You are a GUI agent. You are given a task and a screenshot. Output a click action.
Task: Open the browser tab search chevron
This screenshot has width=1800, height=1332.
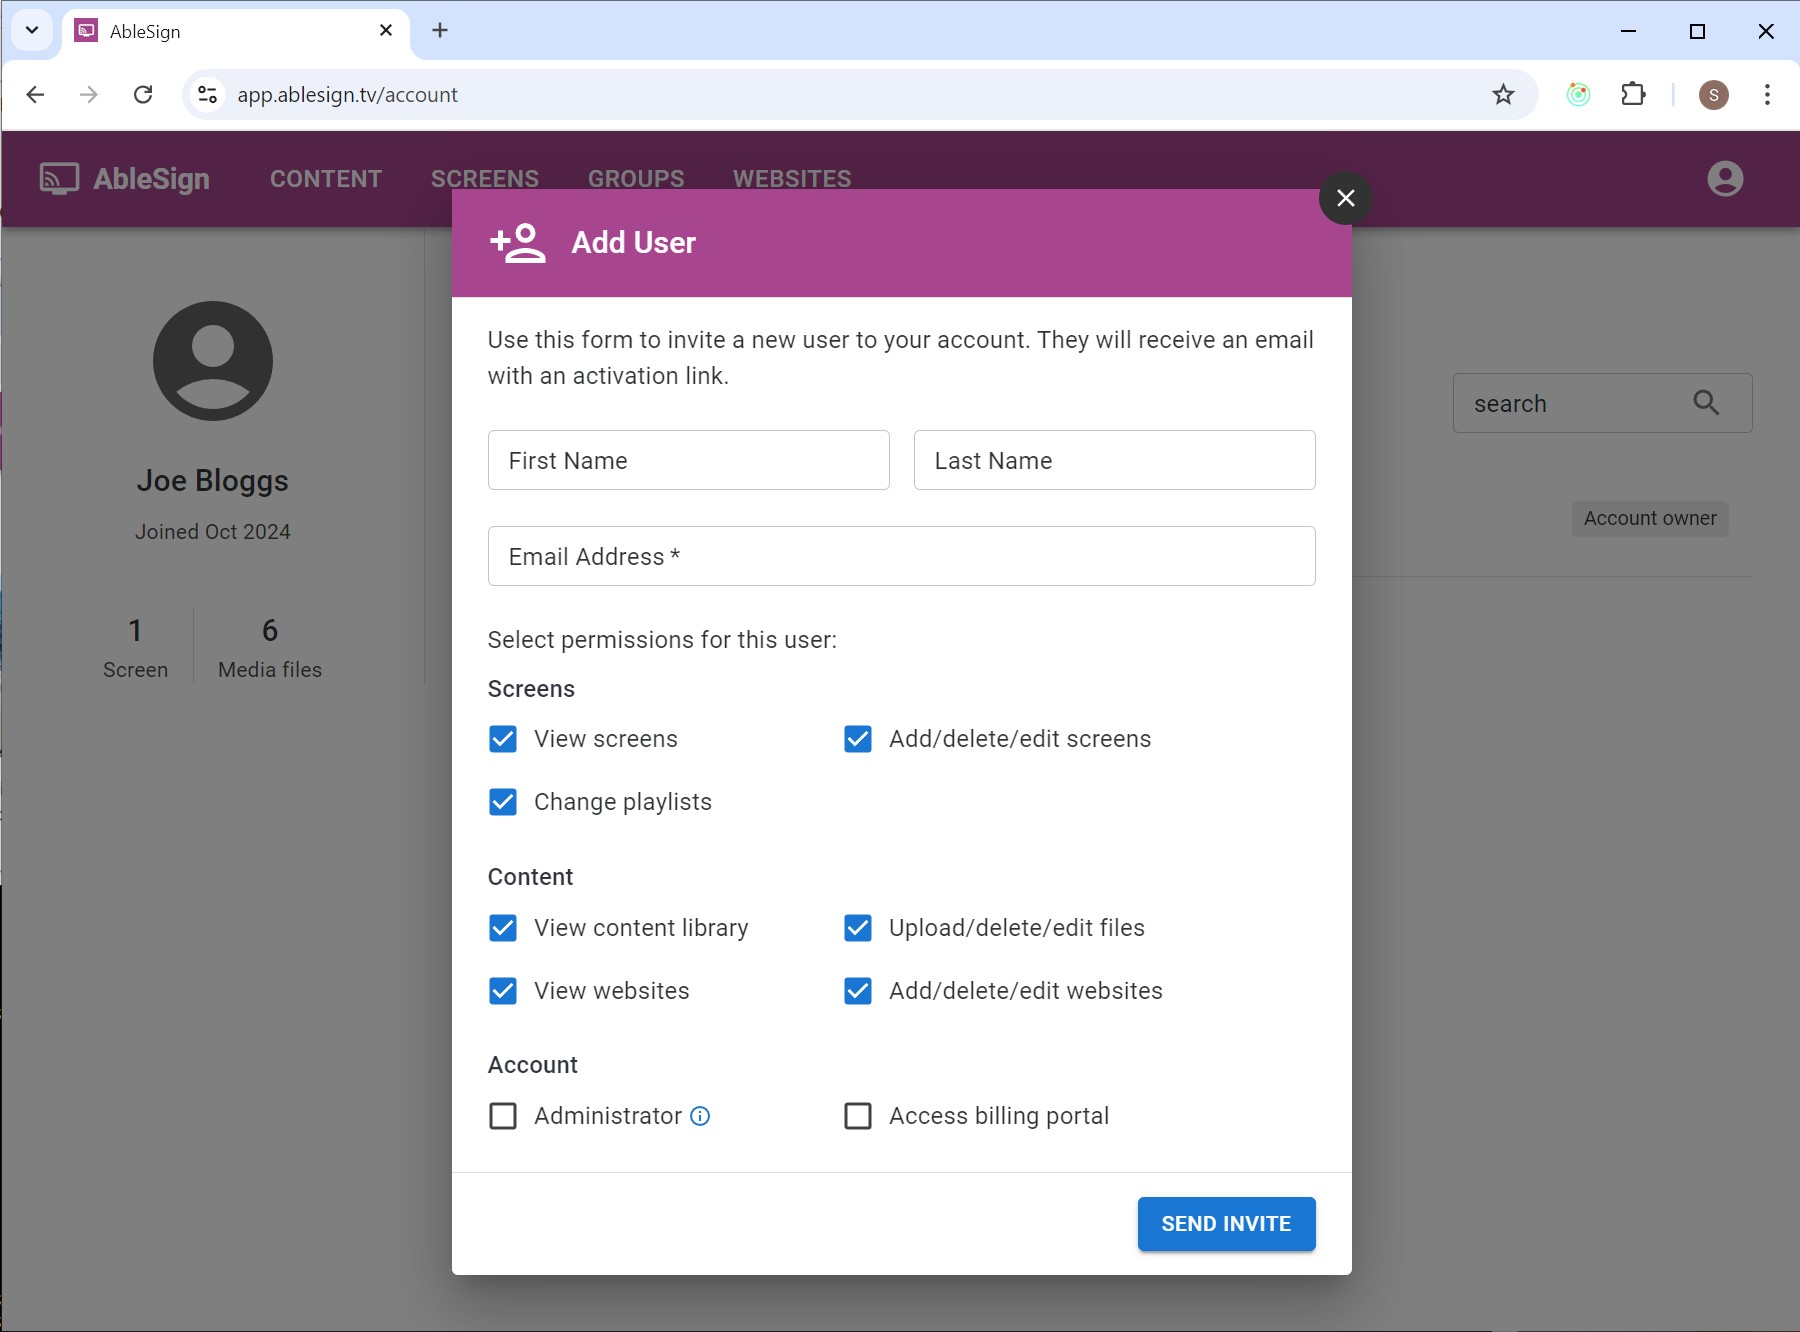click(31, 30)
